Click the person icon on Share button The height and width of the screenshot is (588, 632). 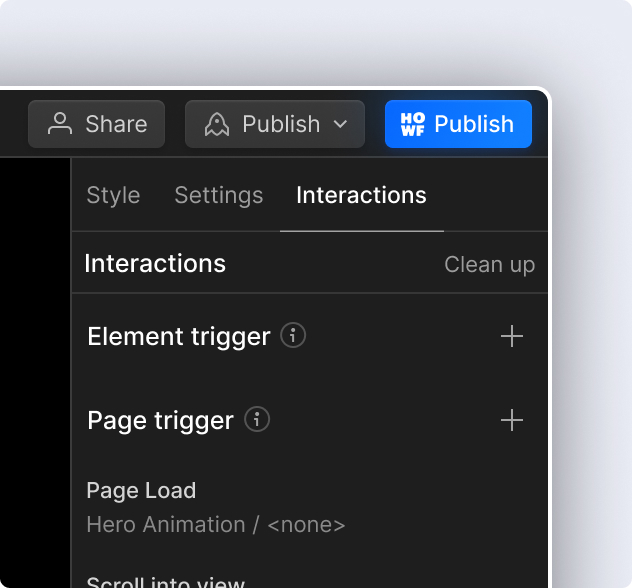point(60,124)
